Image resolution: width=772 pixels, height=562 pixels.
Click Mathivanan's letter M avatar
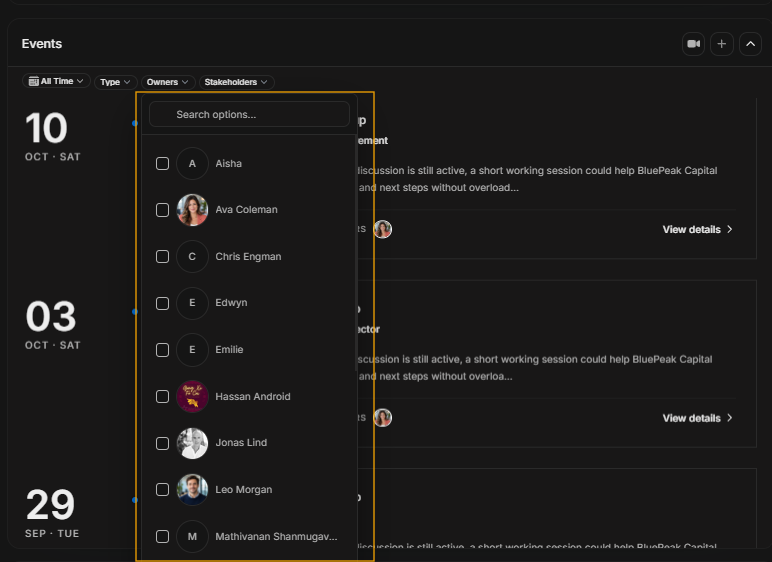[x=193, y=536]
